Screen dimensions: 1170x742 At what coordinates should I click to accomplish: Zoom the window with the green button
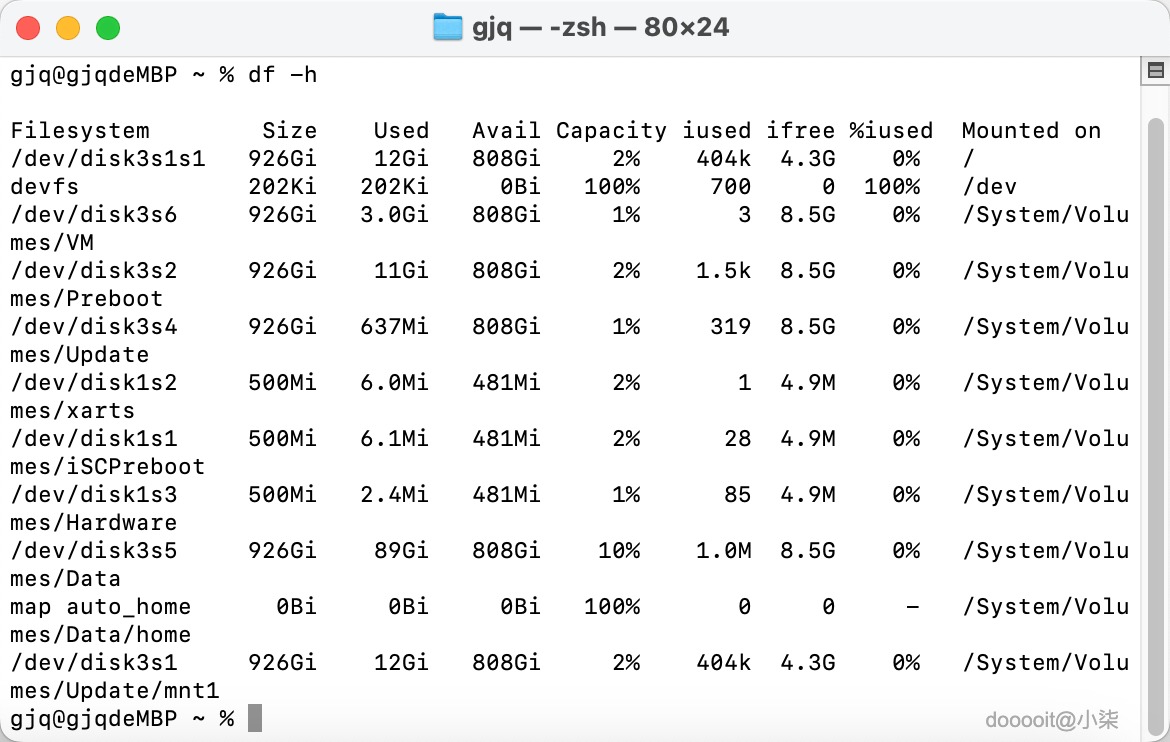[x=108, y=28]
